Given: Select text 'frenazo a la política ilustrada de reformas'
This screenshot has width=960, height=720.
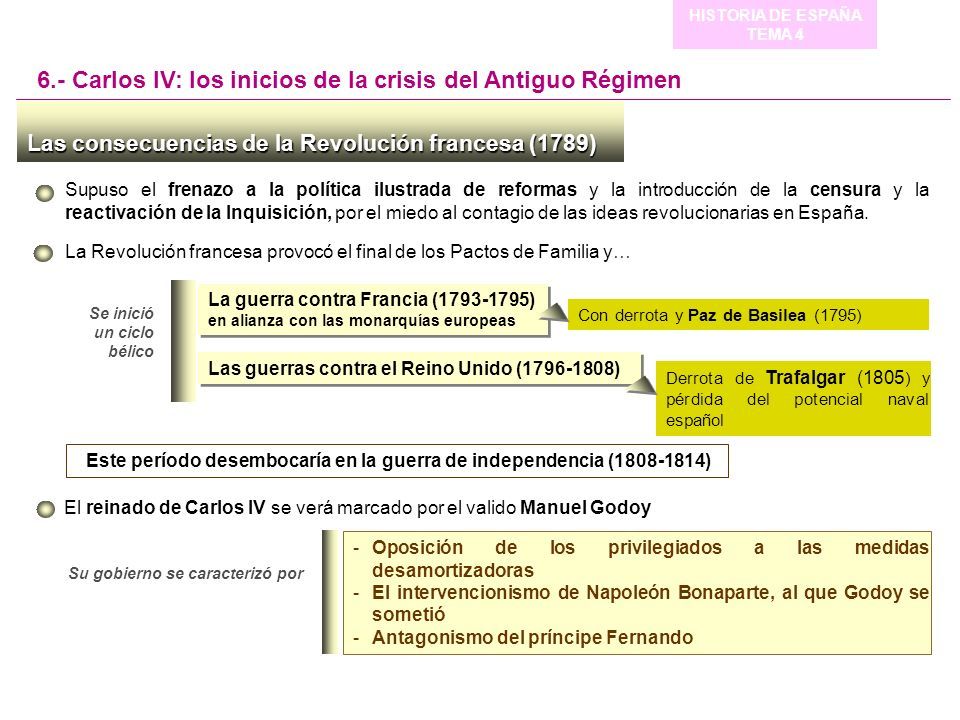Looking at the screenshot, I should point(372,190).
